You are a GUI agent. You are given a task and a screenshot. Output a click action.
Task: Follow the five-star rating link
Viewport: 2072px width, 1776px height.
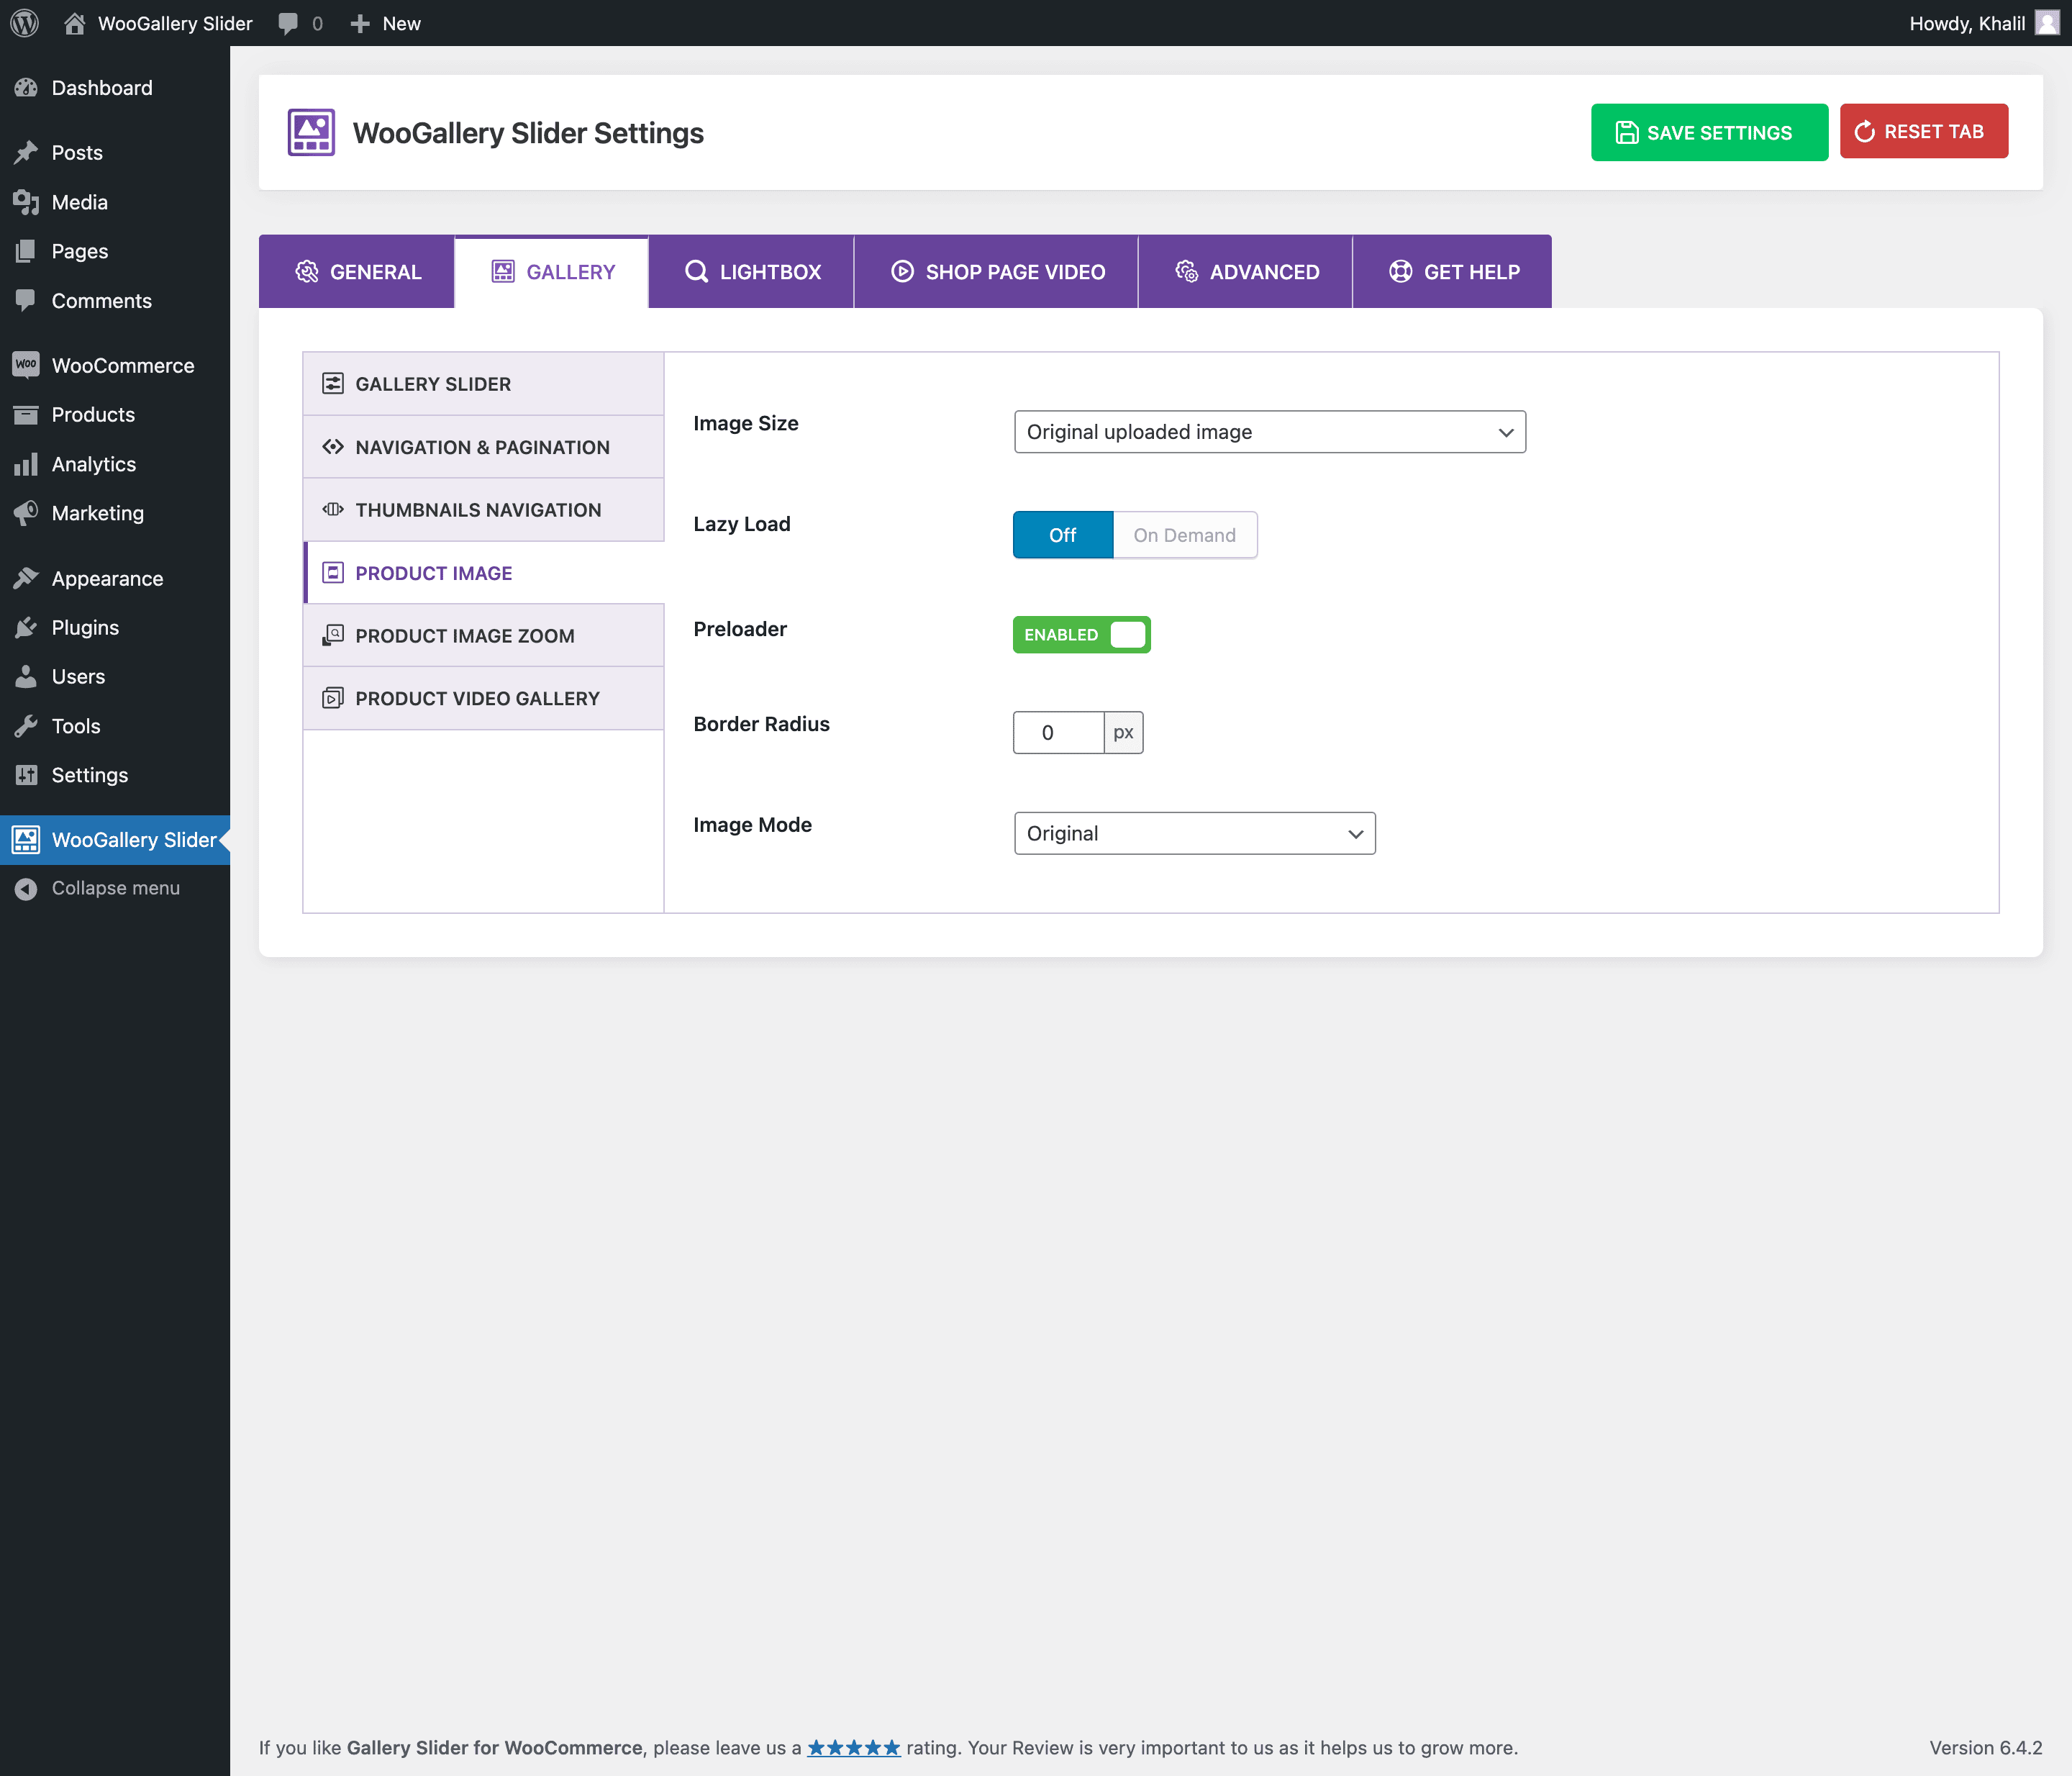click(x=853, y=1747)
